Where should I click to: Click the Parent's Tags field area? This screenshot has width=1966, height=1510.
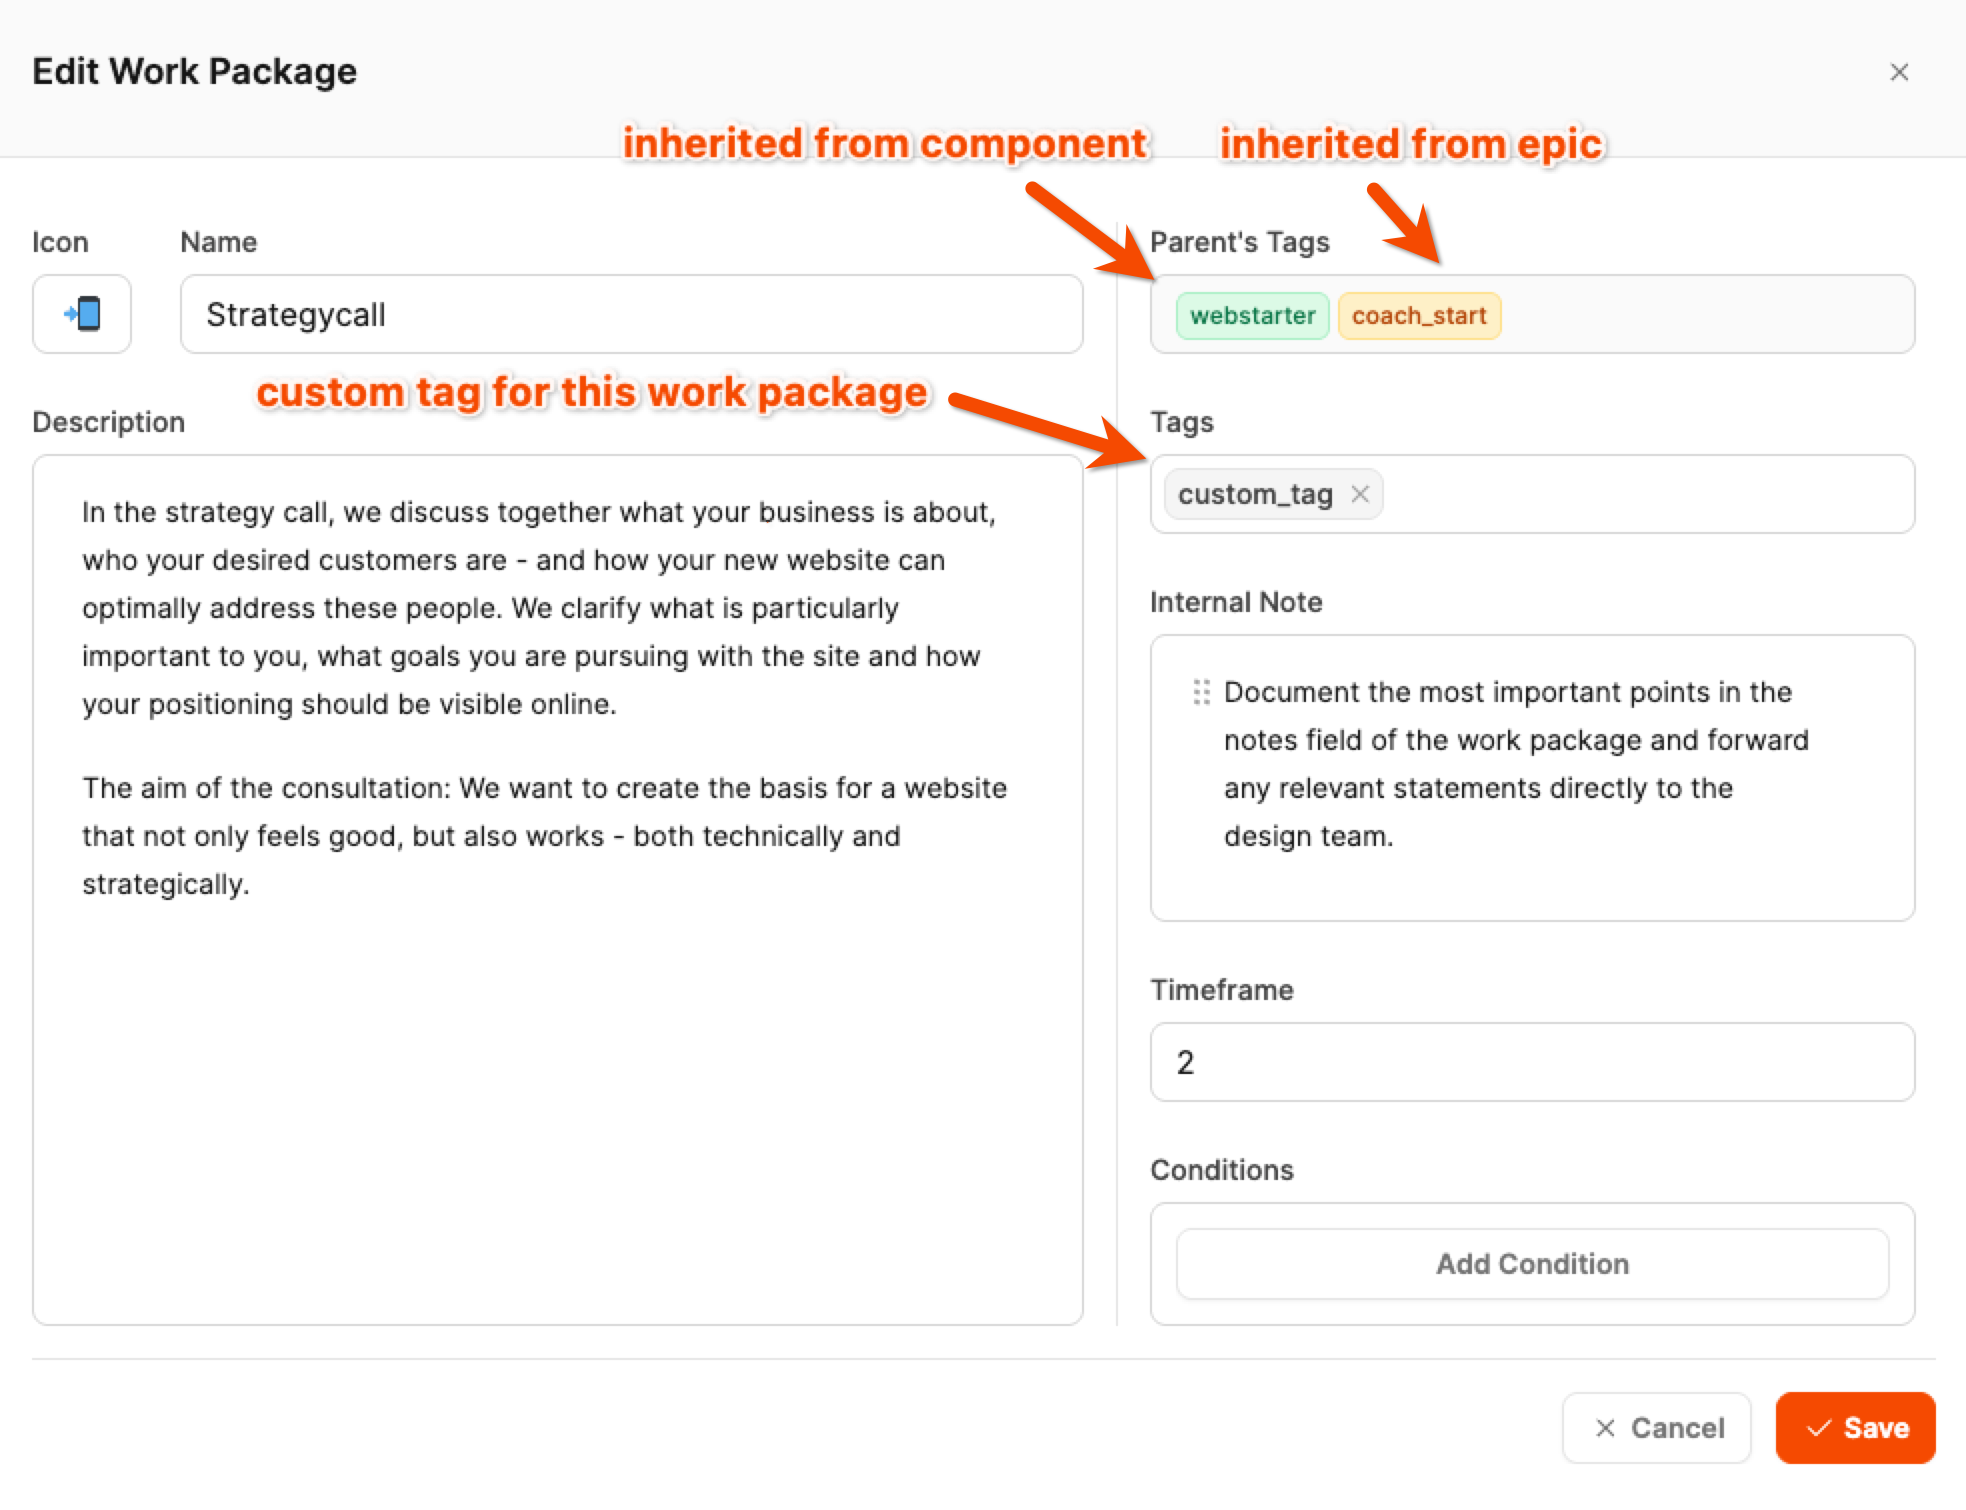point(1700,314)
